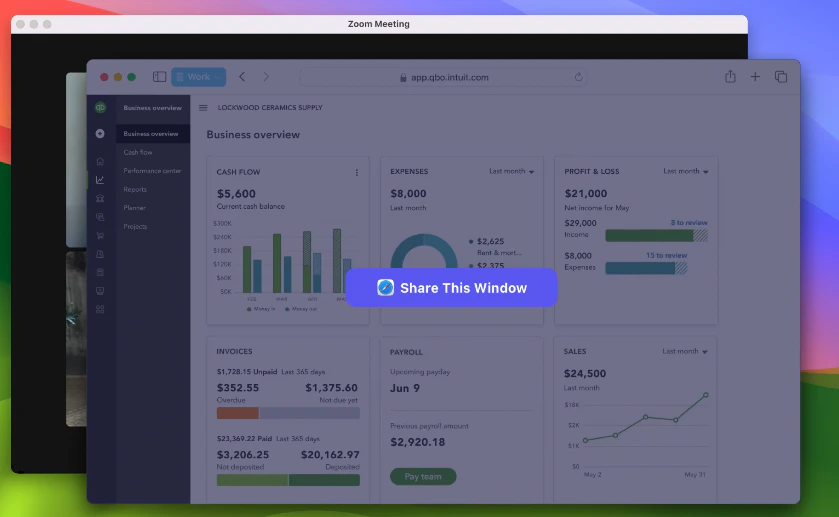Open Cash Flow card three-dot menu
The image size is (839, 517).
357,172
